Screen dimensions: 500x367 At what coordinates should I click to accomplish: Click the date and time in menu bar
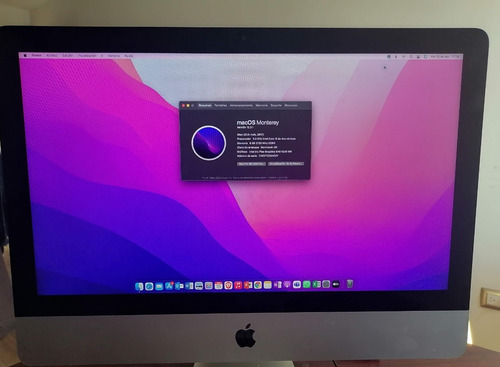(x=445, y=57)
